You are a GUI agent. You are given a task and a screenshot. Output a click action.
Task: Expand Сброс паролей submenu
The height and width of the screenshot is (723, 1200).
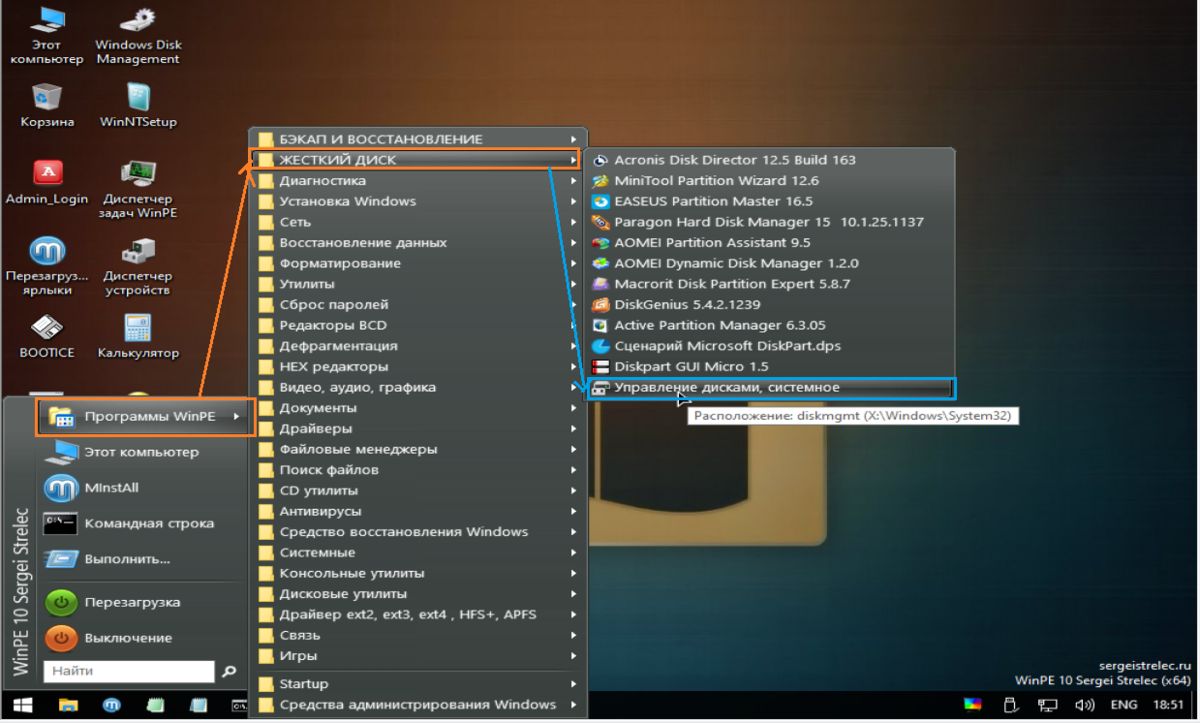coord(416,305)
